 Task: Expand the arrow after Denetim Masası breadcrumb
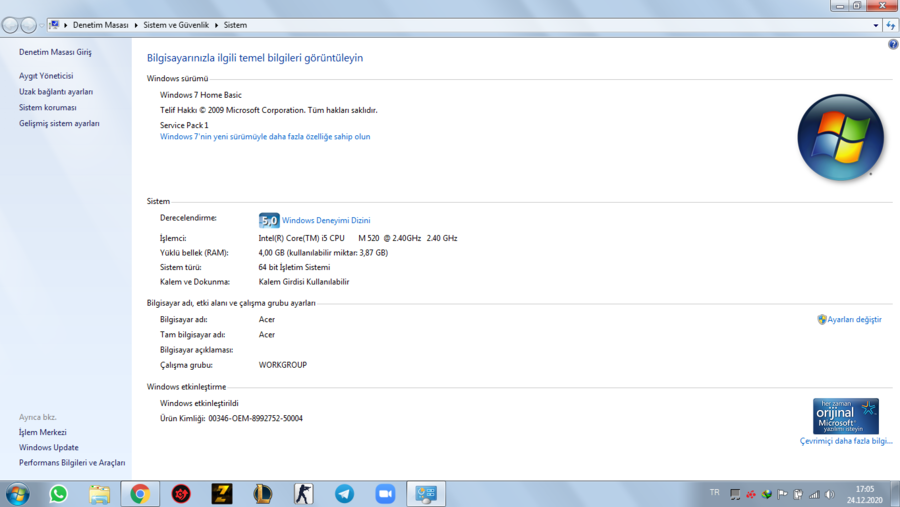click(x=136, y=25)
